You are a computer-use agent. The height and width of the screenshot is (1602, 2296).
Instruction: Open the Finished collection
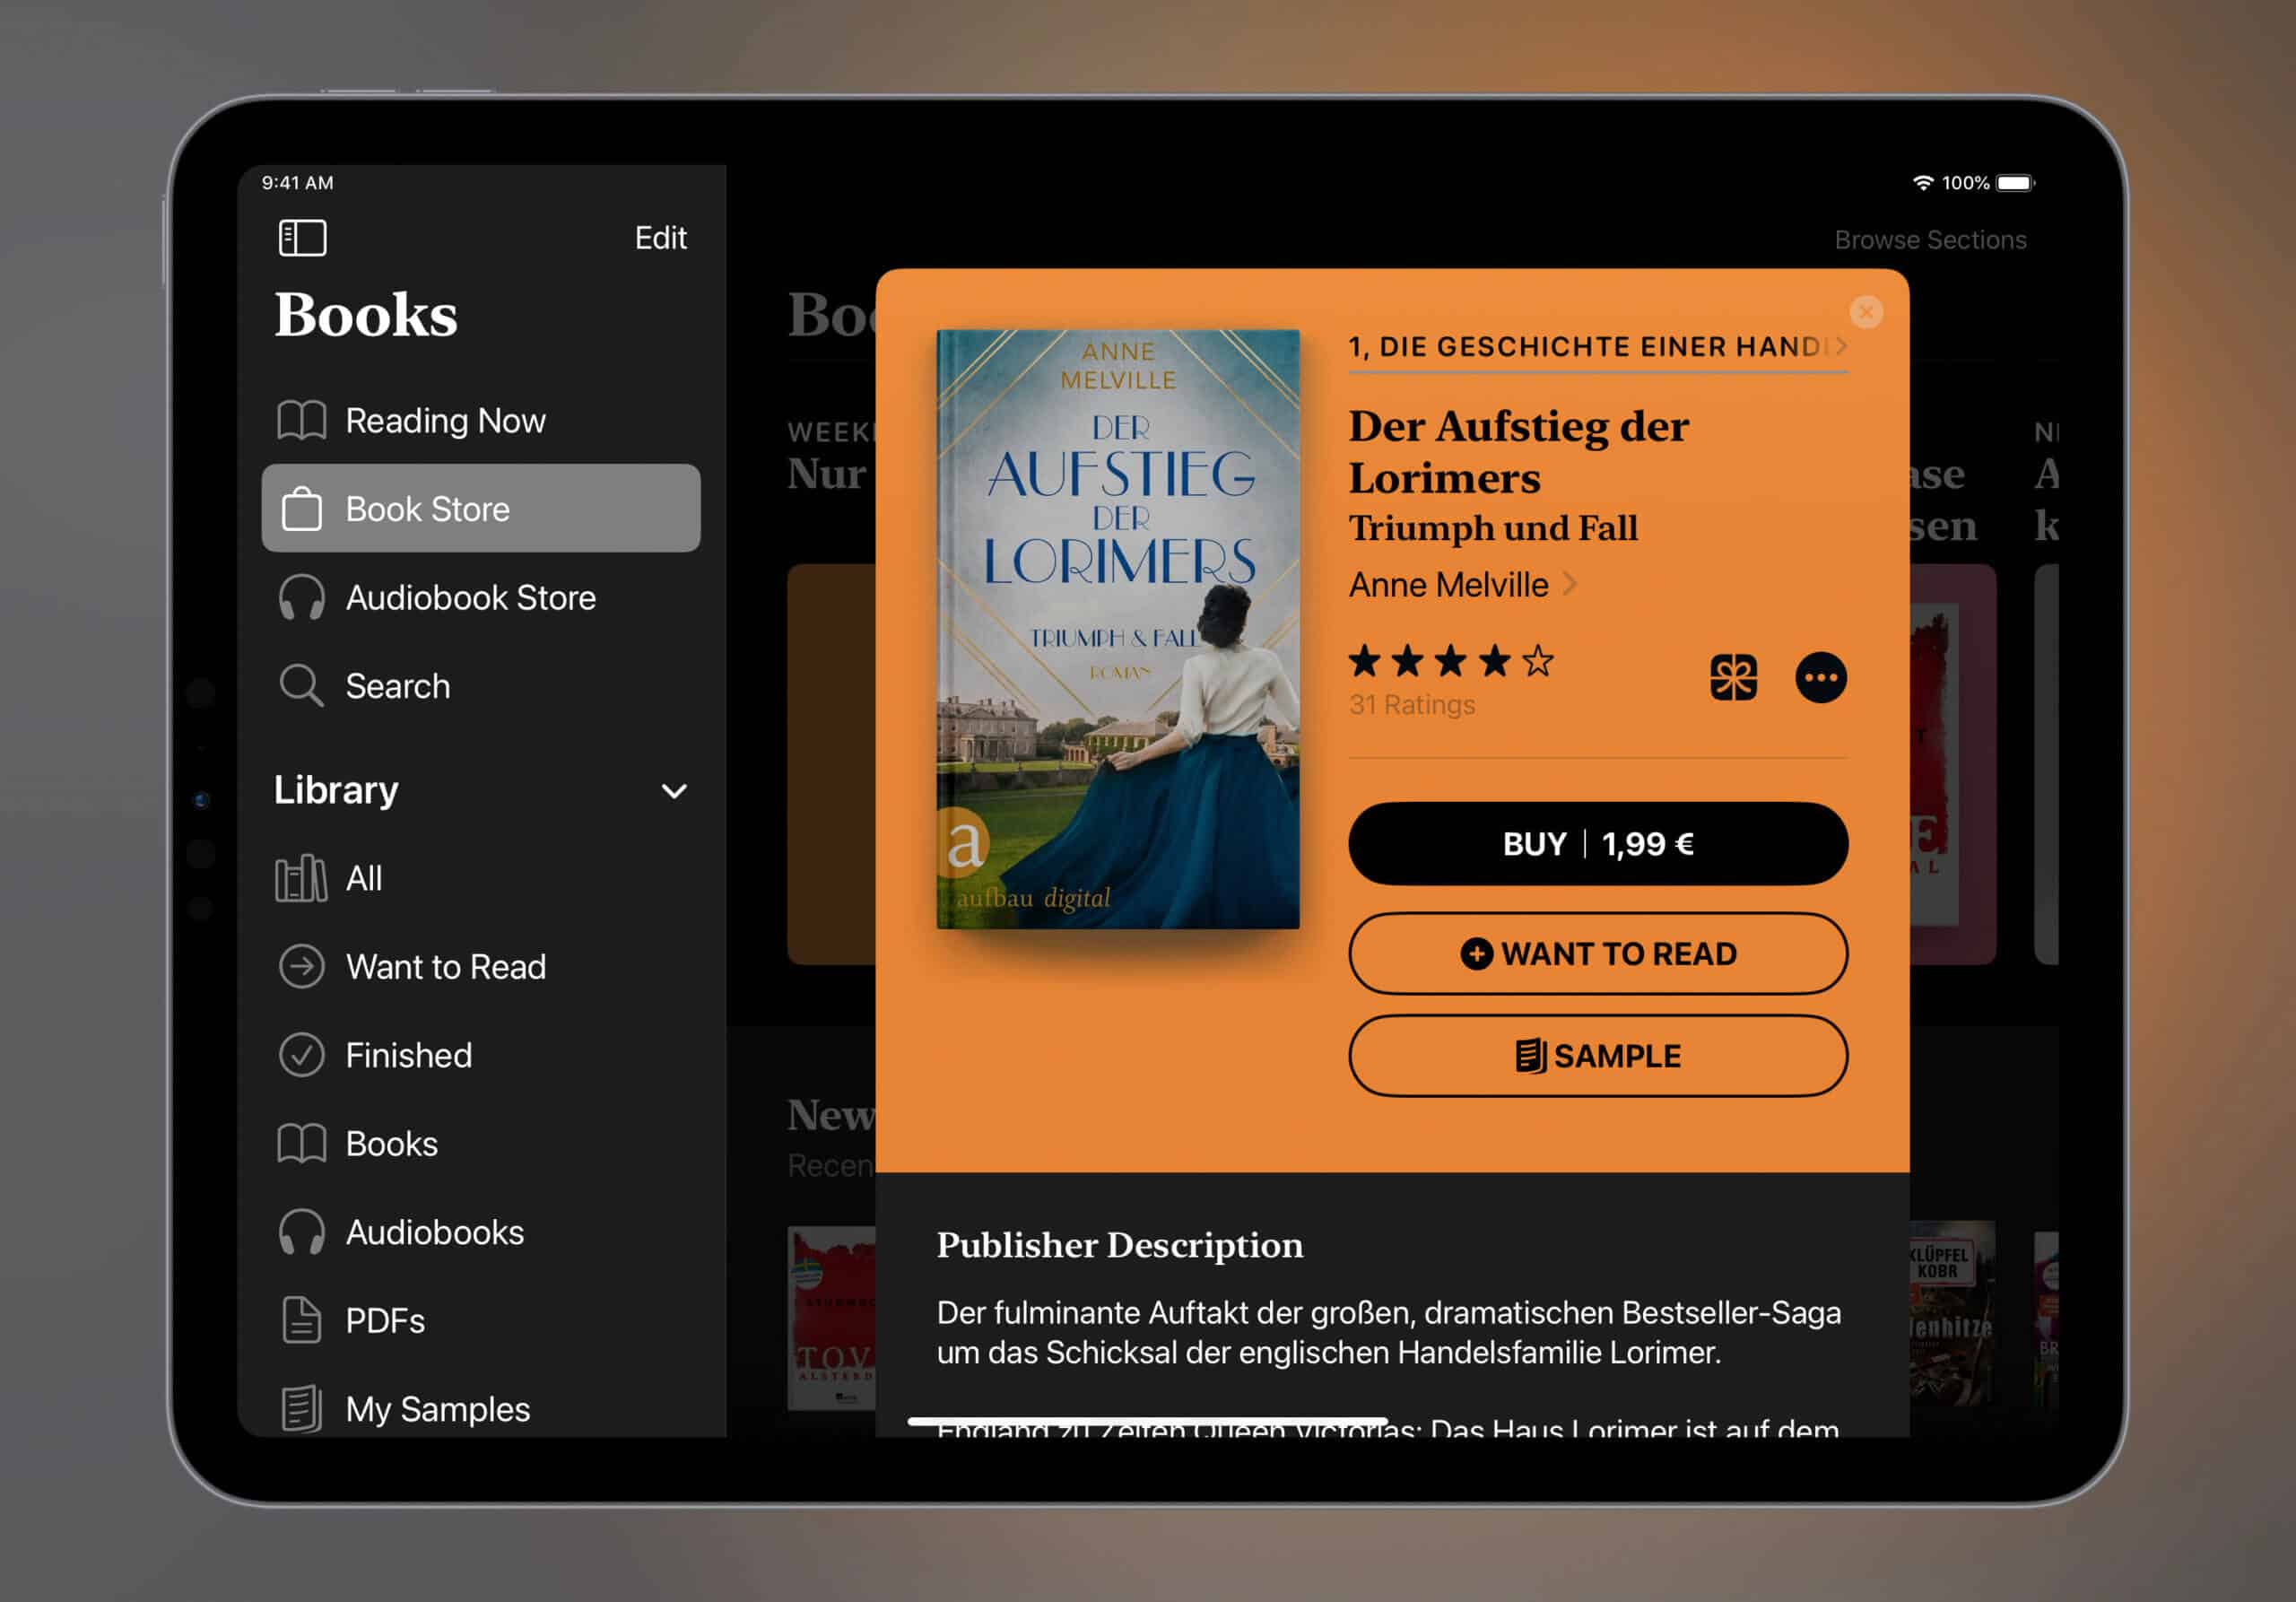(x=481, y=1055)
